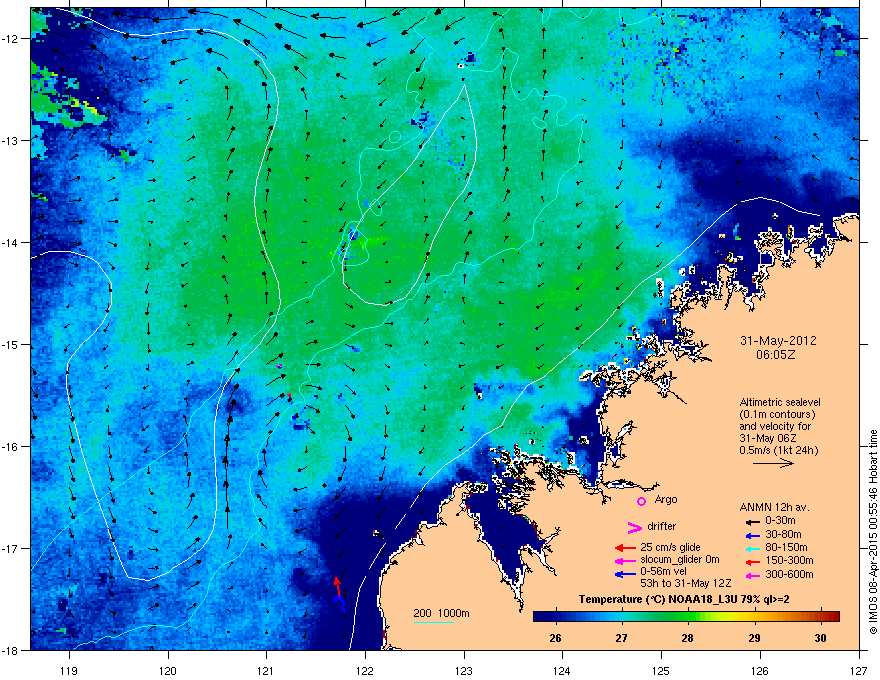This screenshot has width=880, height=680.
Task: Click the green 28° section of colorbar
Action: pyautogui.click(x=688, y=617)
